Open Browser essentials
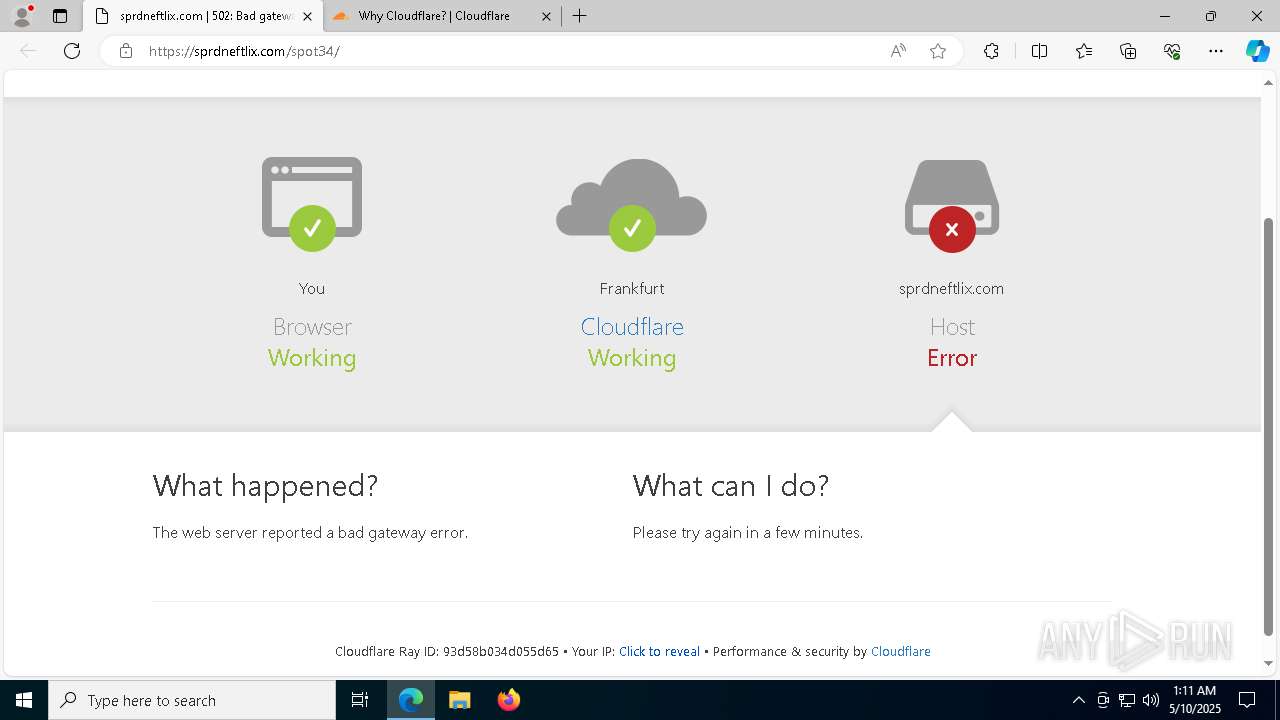The height and width of the screenshot is (720, 1280). [1172, 51]
